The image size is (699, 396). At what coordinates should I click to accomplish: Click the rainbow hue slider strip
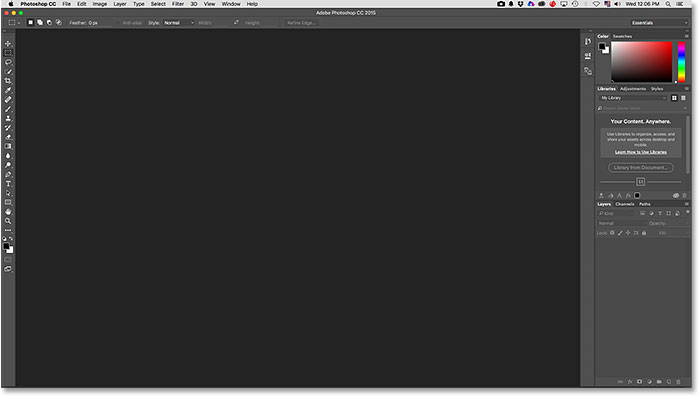pos(681,62)
